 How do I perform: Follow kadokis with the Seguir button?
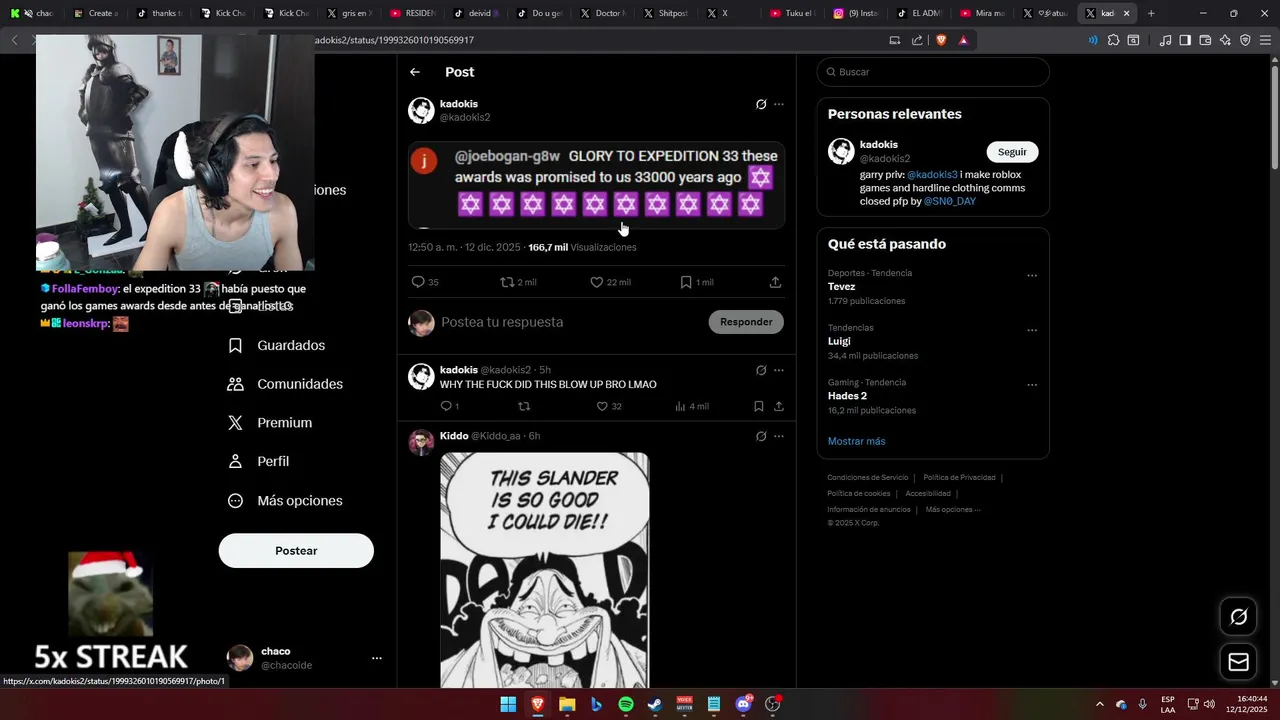pos(1012,152)
